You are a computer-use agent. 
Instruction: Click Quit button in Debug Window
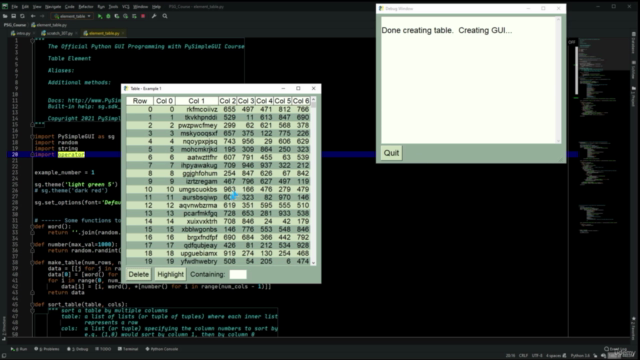391,153
